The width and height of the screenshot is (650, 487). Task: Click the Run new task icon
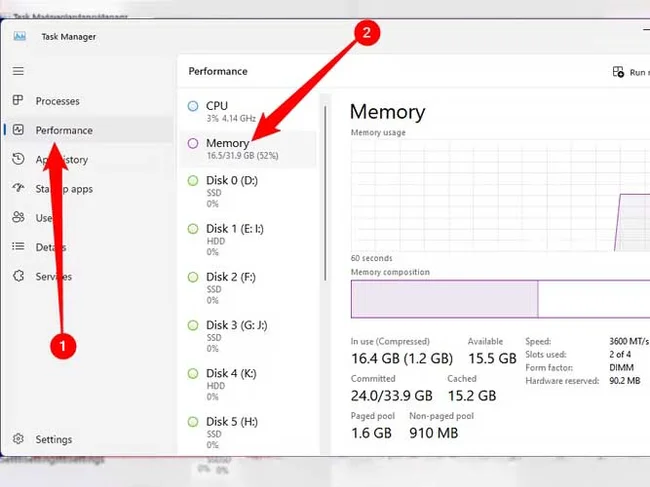618,72
